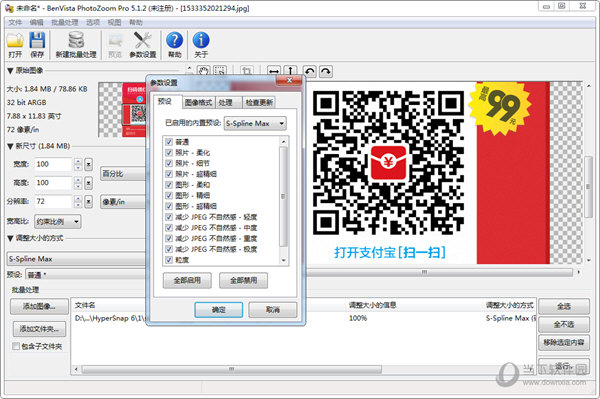Screen dimensions: 600x399
Task: Open the main S-Spline Max resize method dropdown
Action: pyautogui.click(x=77, y=259)
